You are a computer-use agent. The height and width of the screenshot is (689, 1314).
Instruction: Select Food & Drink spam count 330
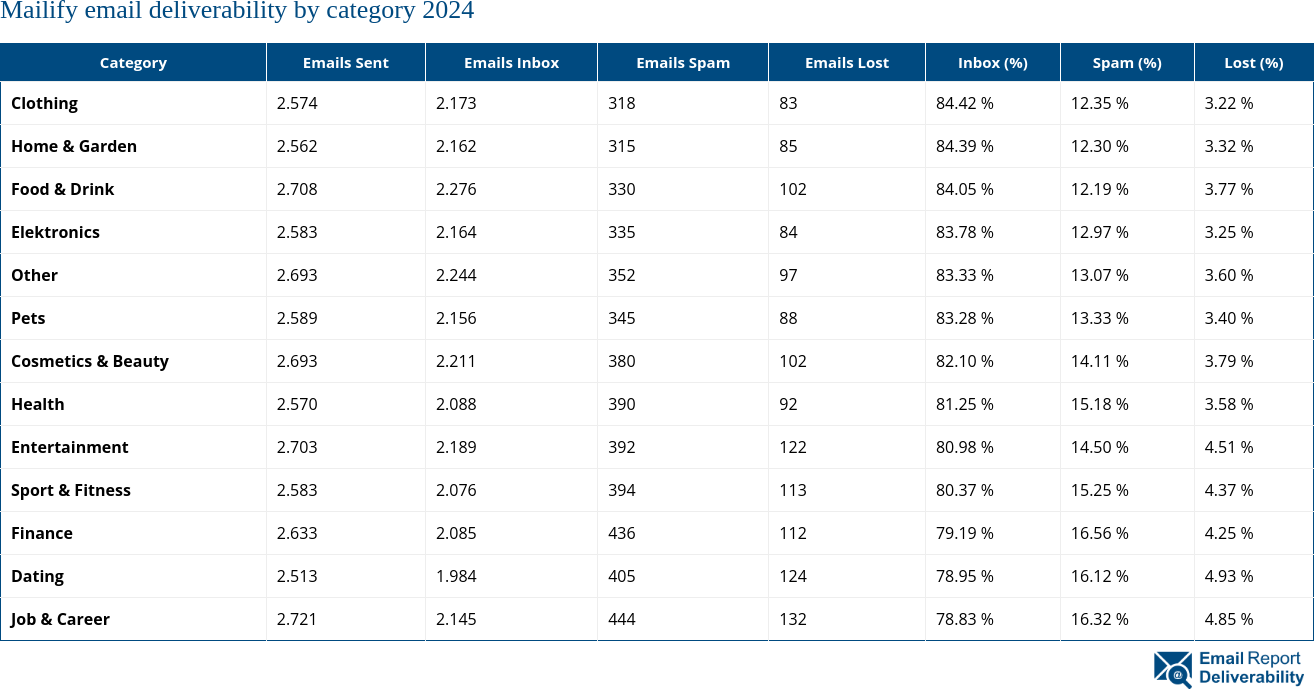coord(622,189)
